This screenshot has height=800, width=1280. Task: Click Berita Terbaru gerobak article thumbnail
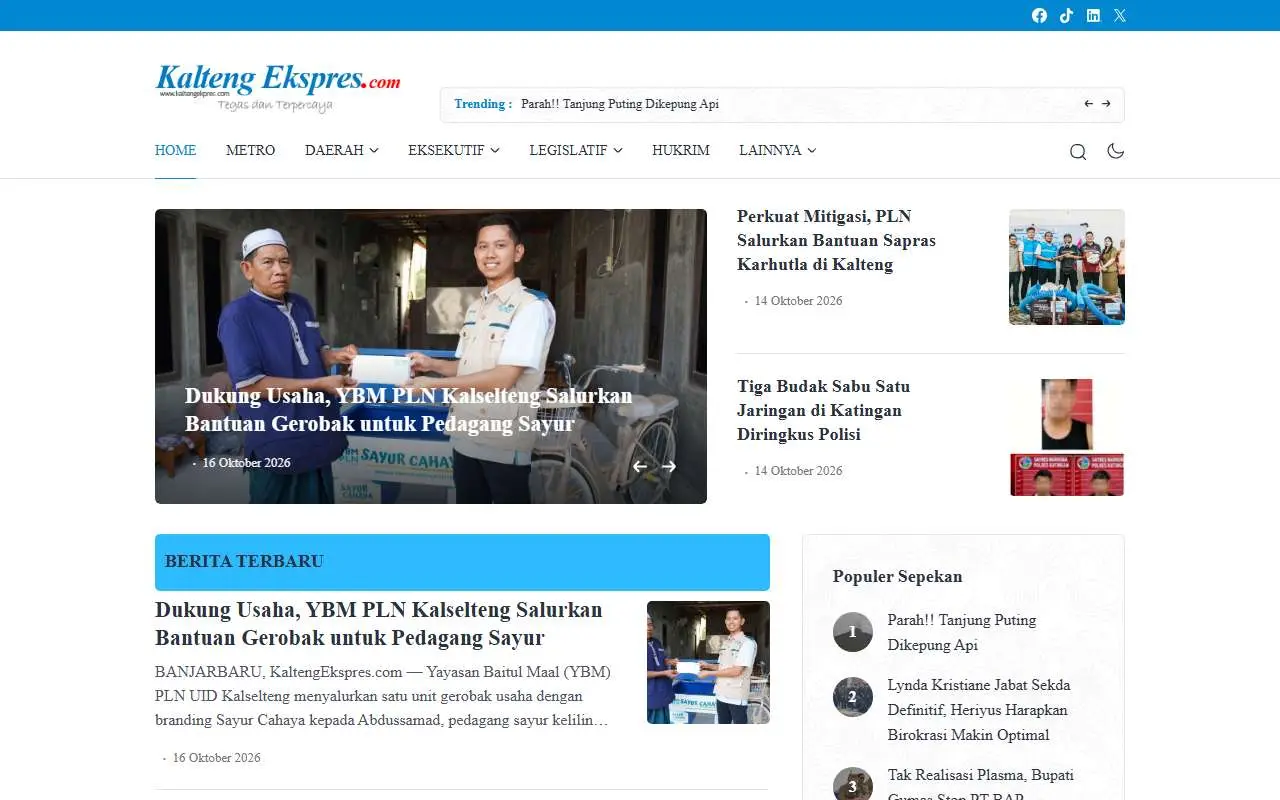708,662
